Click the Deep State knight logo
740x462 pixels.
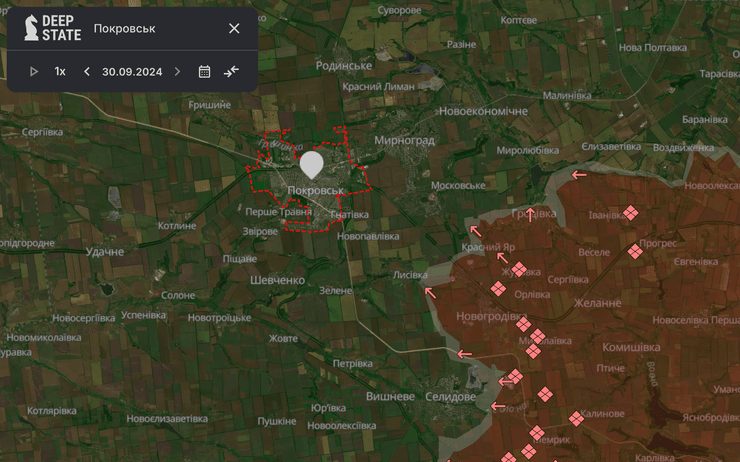pos(32,28)
